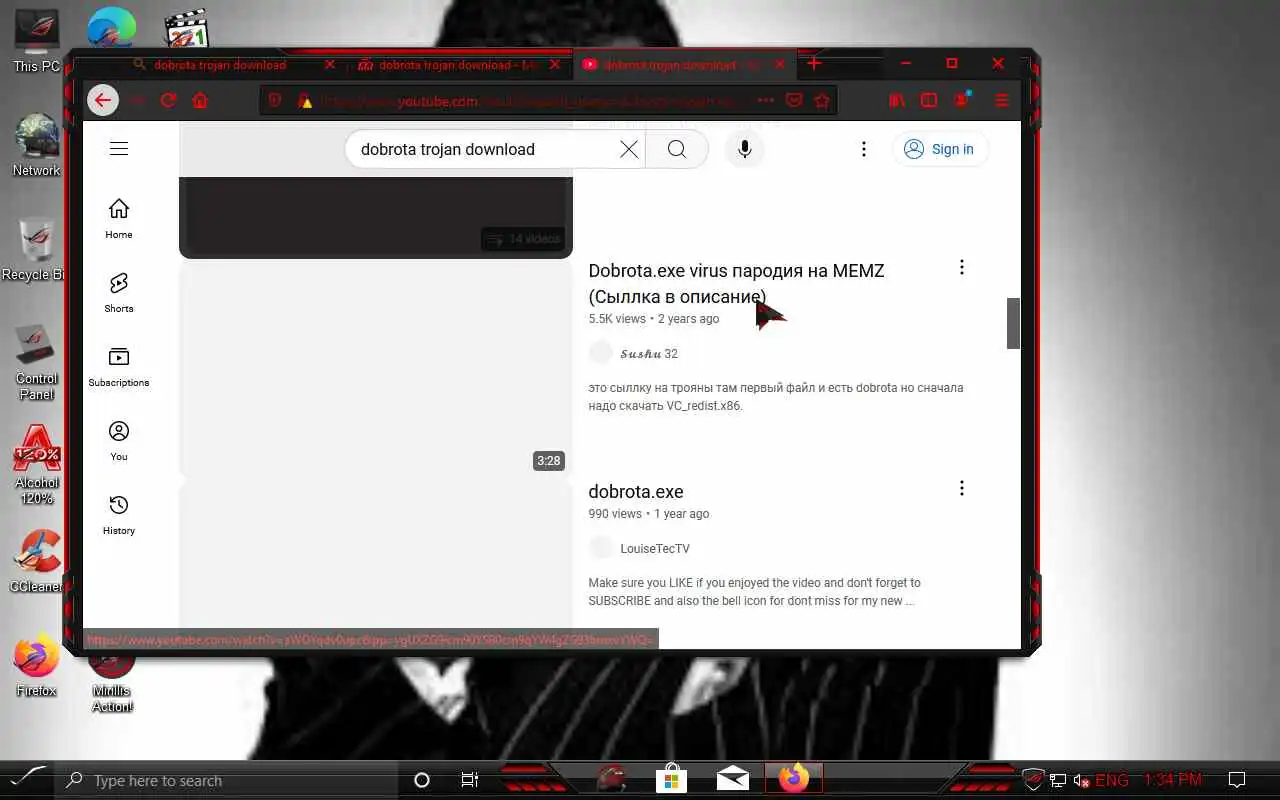Open the 14 videos playlist thumbnail
The image size is (1280, 800).
click(x=375, y=217)
